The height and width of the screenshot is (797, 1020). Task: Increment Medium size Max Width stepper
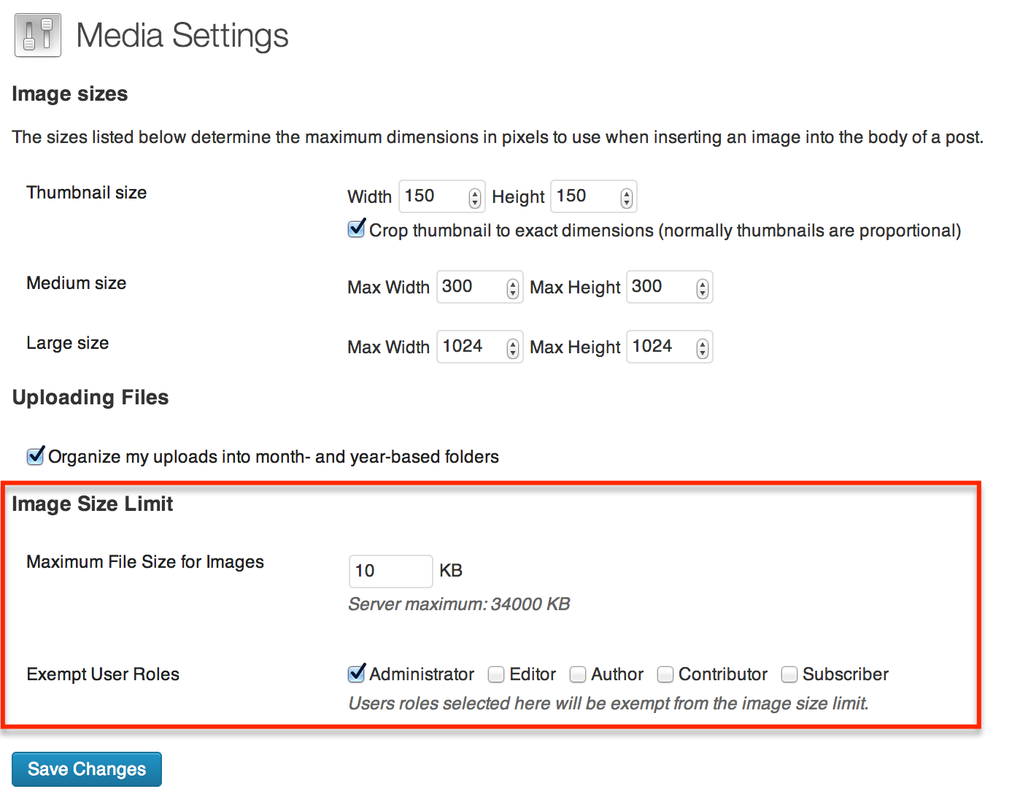pos(511,282)
